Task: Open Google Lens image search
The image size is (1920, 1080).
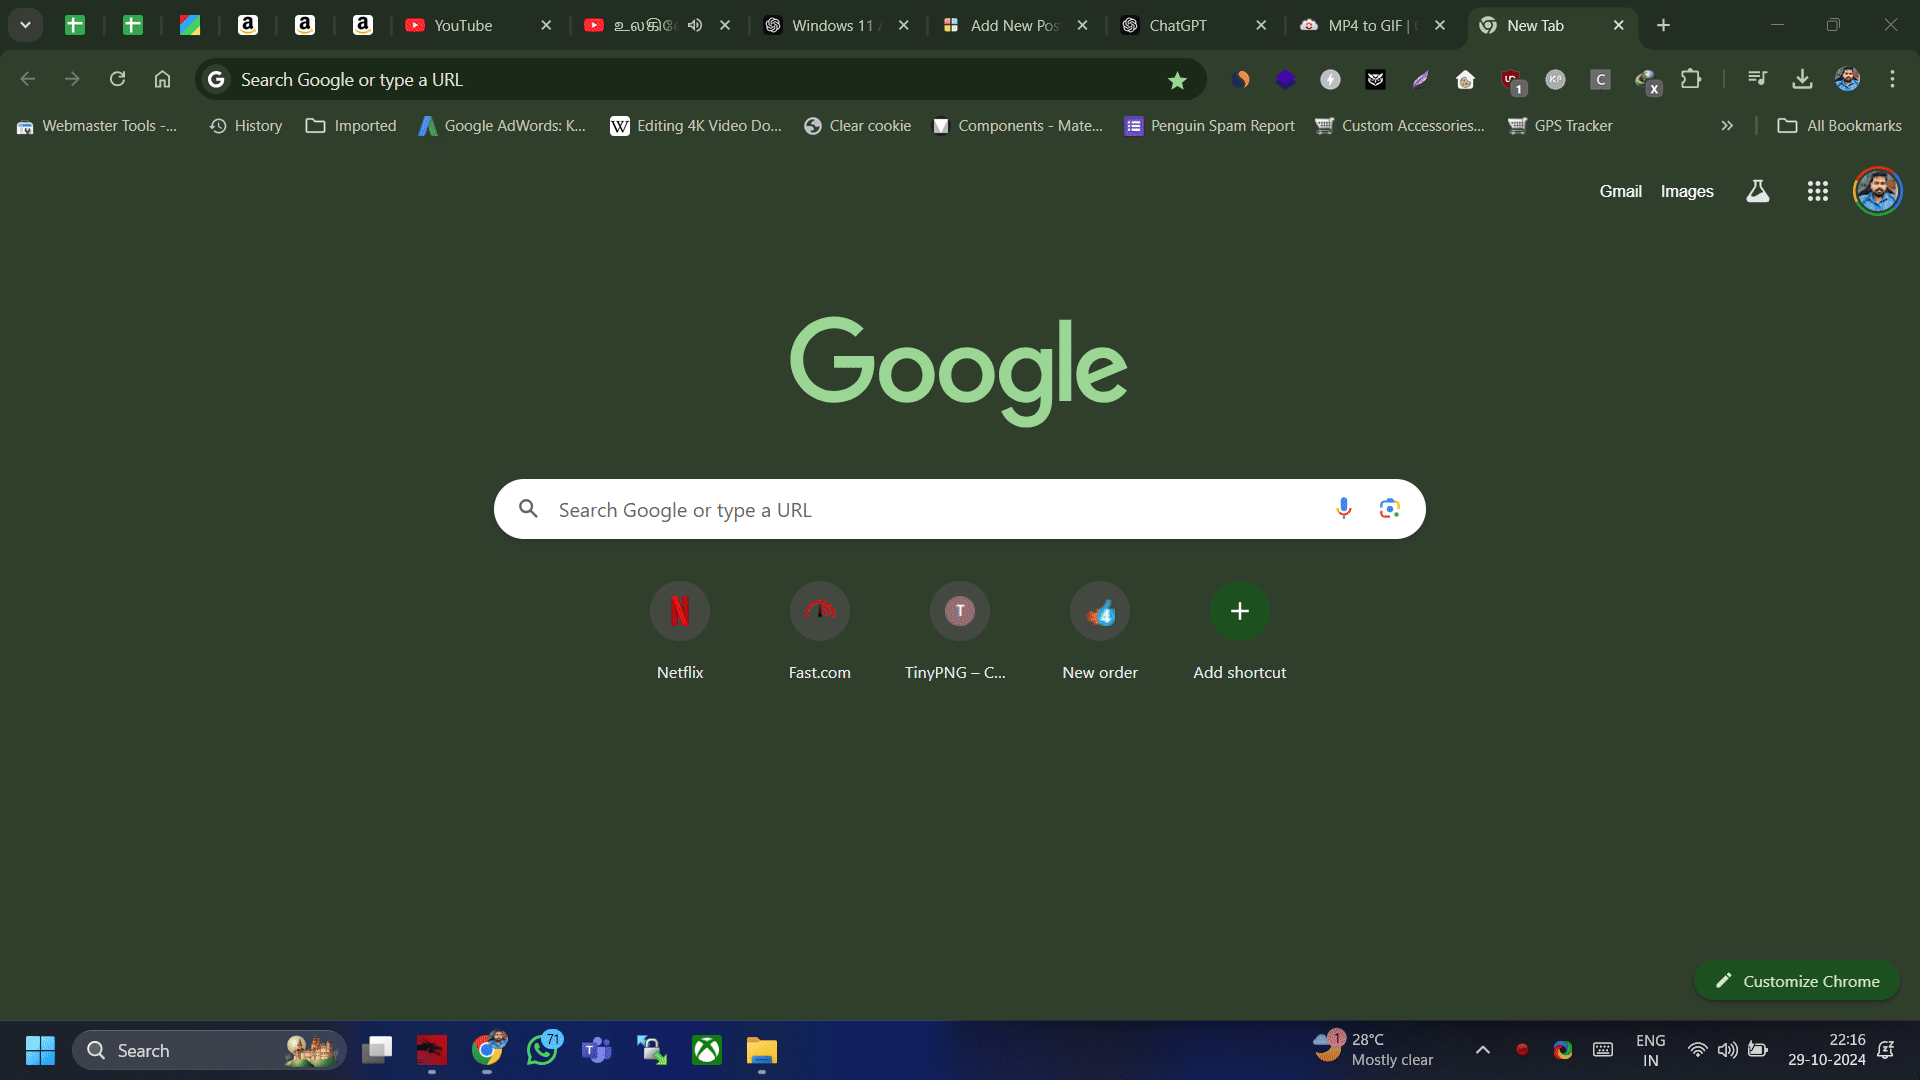Action: 1389,509
